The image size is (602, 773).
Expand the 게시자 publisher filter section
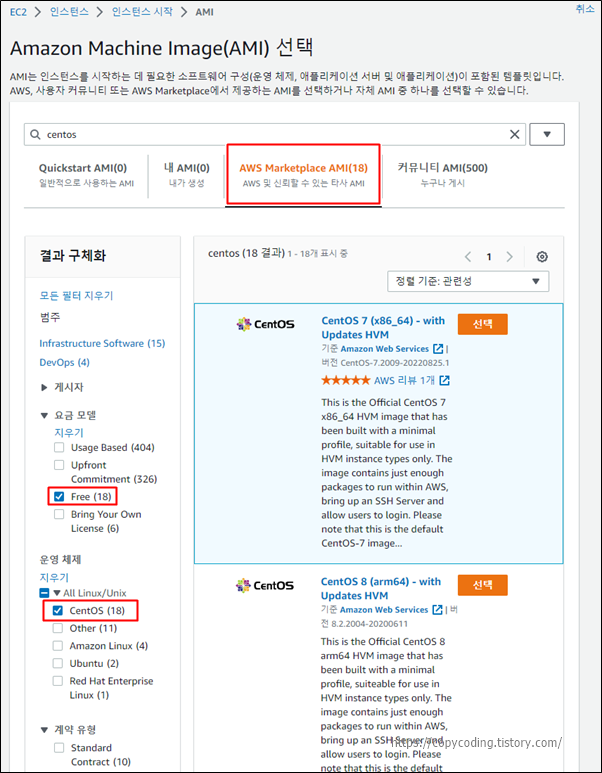44,387
